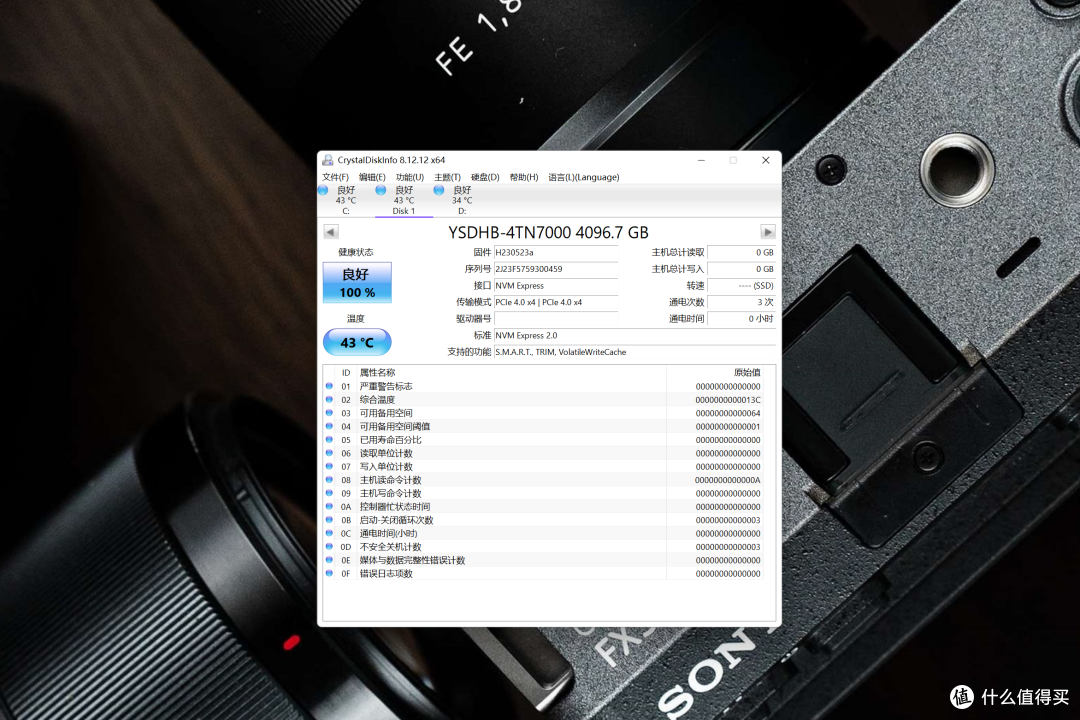Click raw value 00000000000001
This screenshot has width=1080, height=720.
(x=727, y=426)
